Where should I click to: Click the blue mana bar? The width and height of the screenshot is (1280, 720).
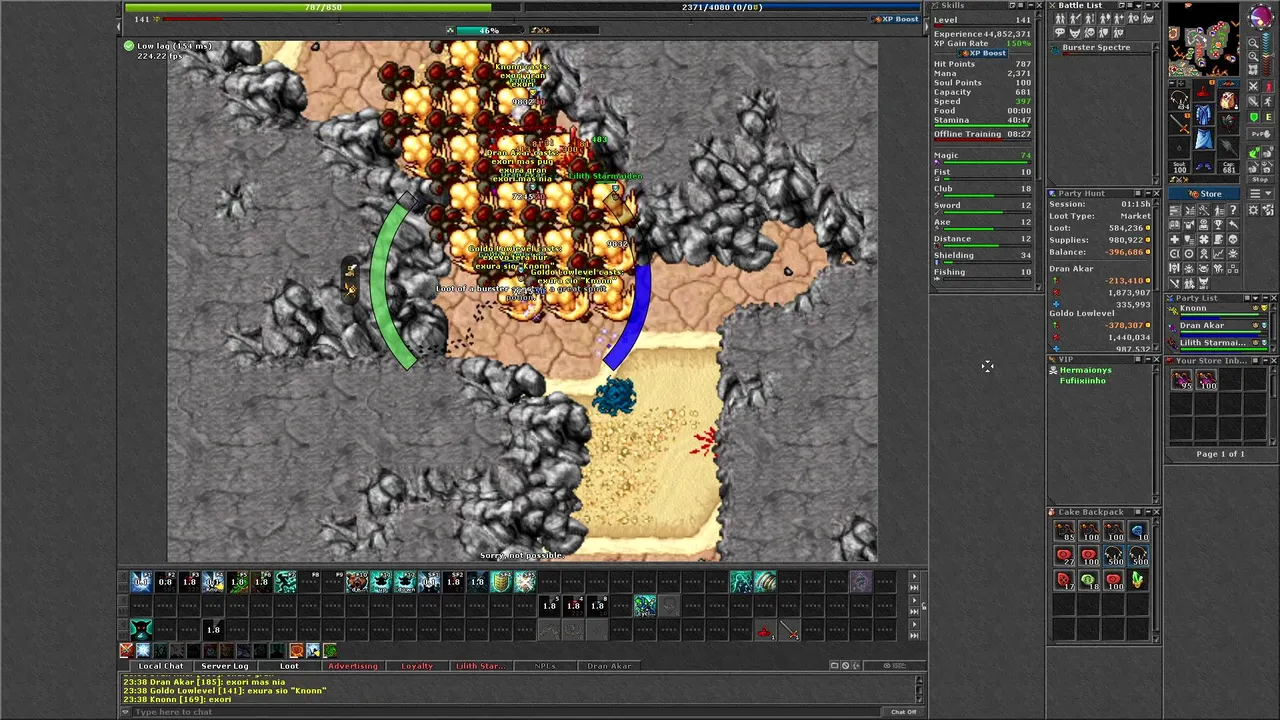[x=722, y=7]
